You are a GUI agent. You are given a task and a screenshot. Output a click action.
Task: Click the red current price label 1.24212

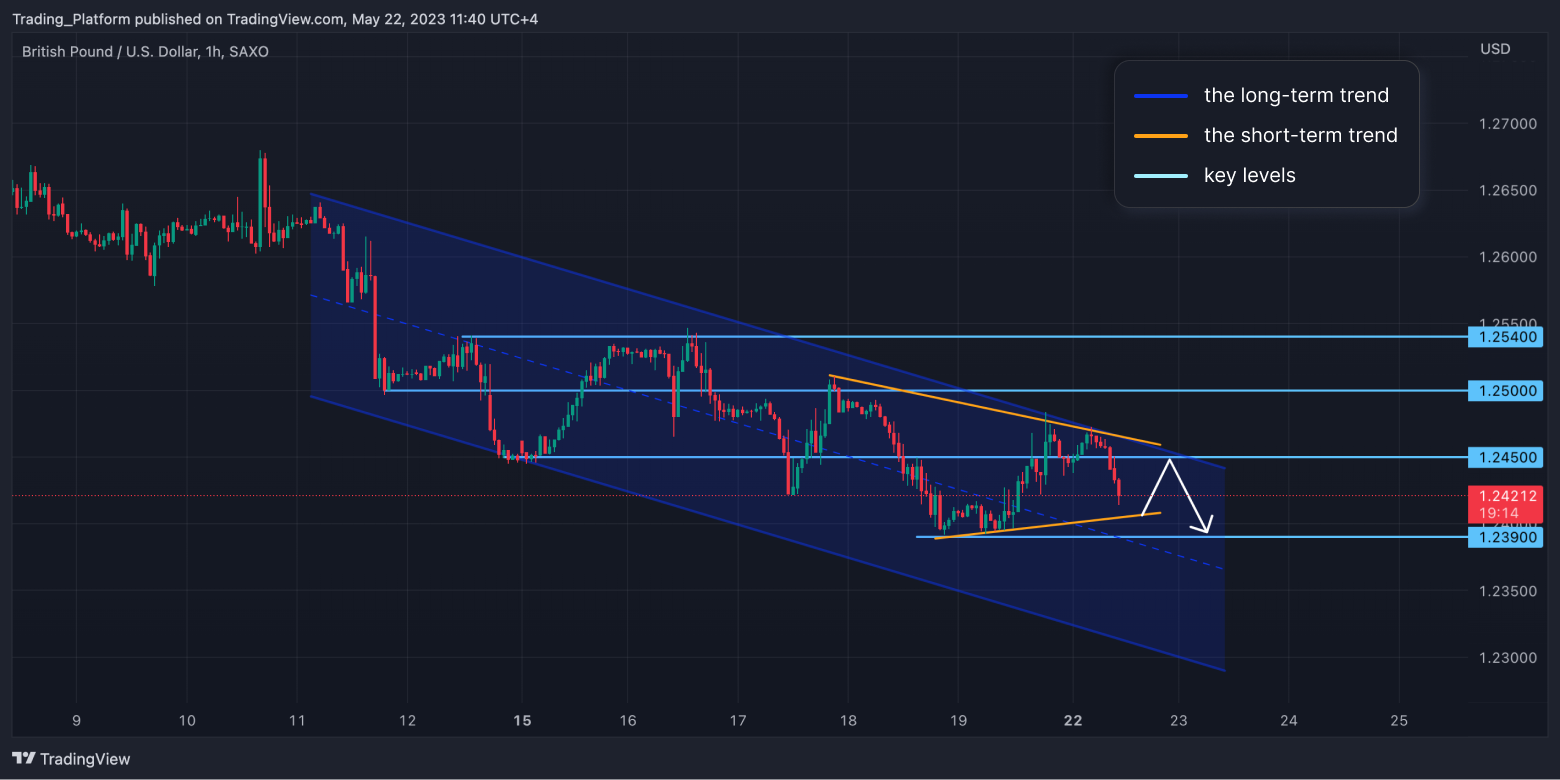pyautogui.click(x=1505, y=502)
